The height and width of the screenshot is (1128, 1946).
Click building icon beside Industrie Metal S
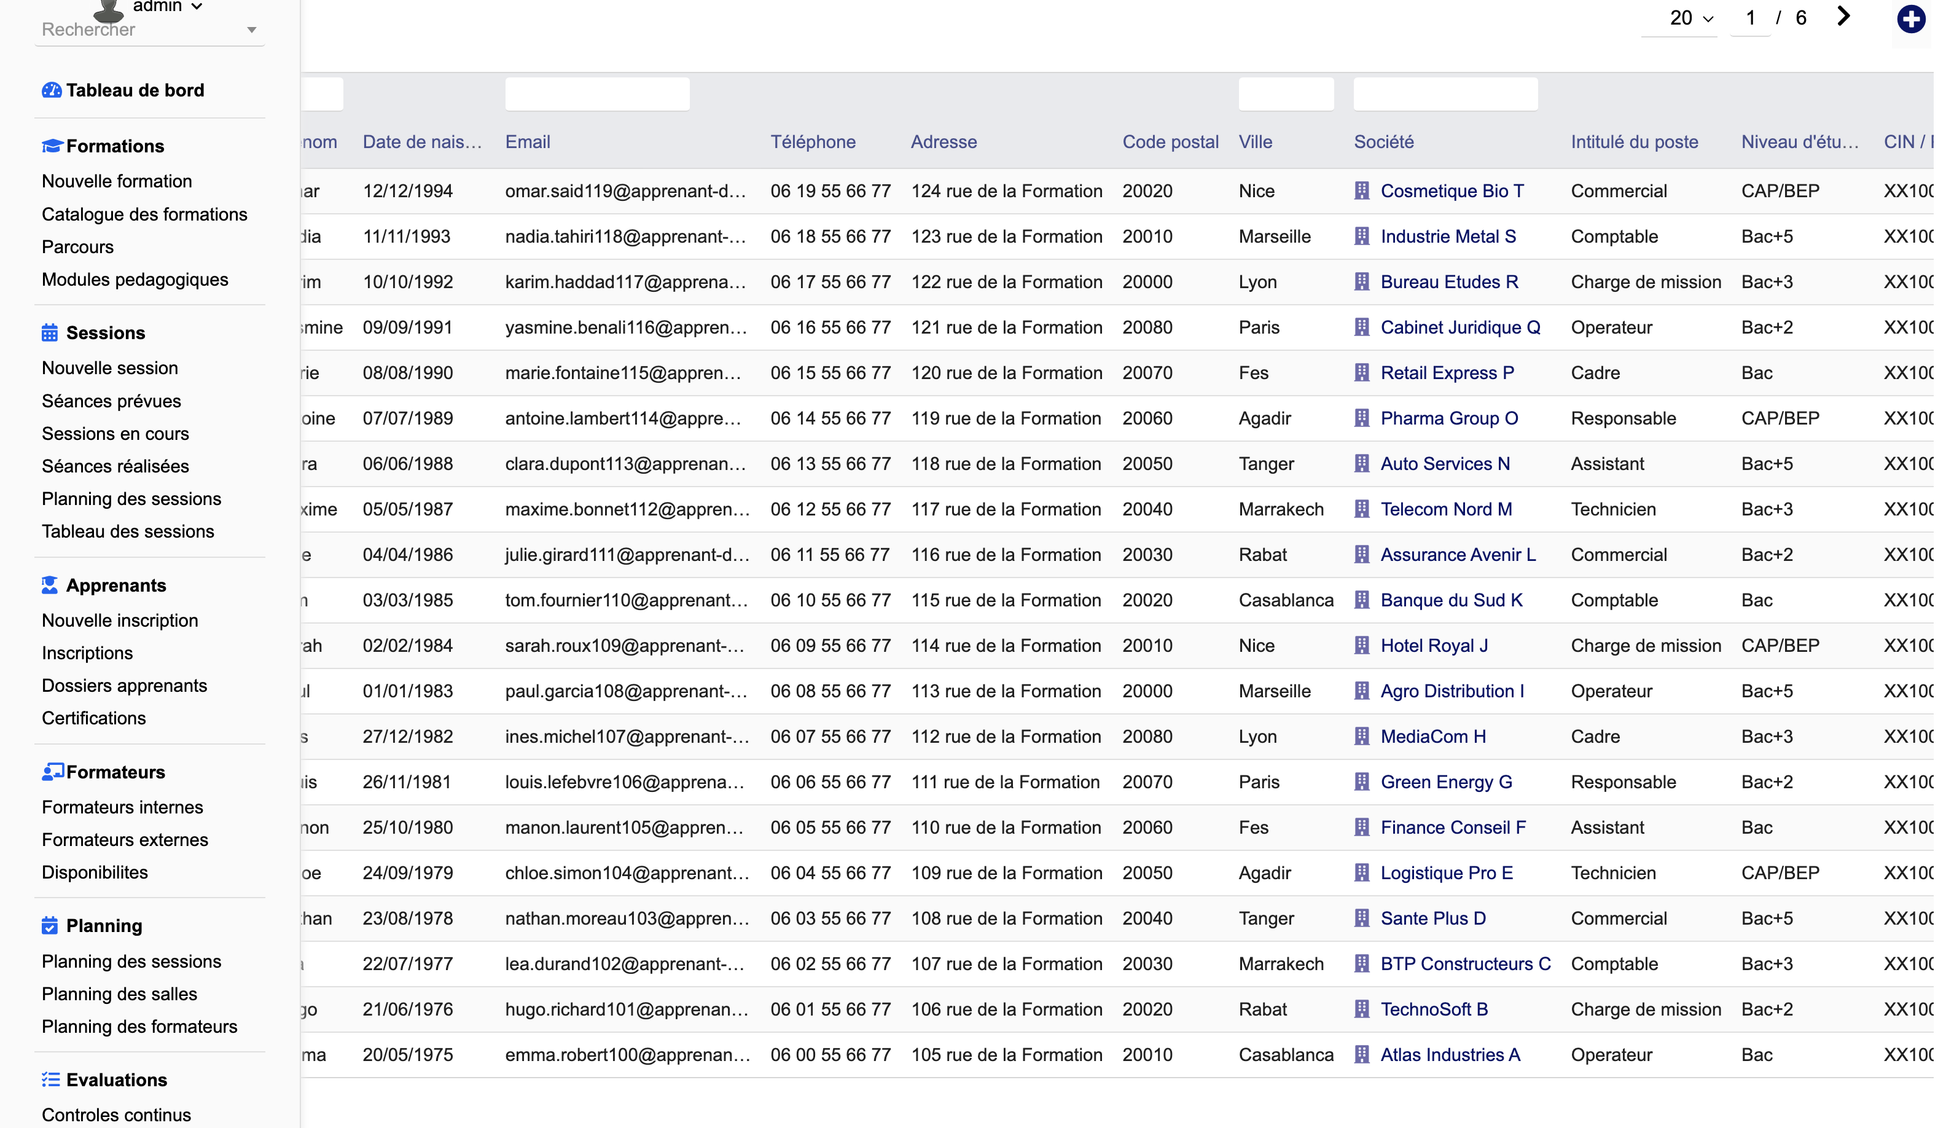pos(1362,237)
